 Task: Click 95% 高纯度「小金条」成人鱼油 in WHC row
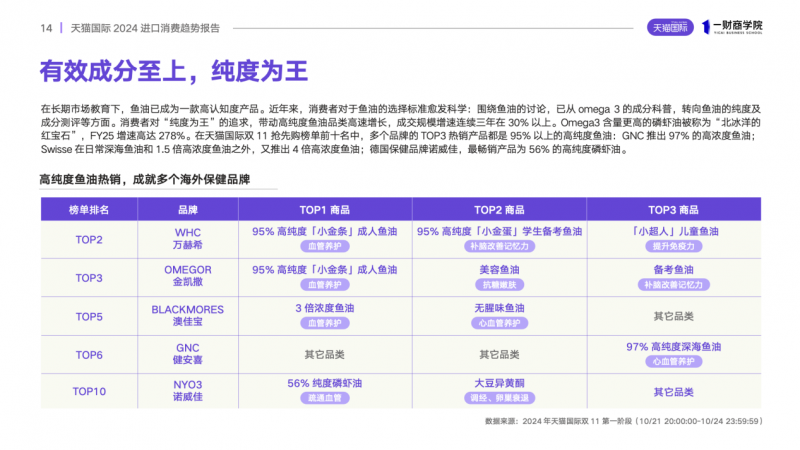point(324,232)
